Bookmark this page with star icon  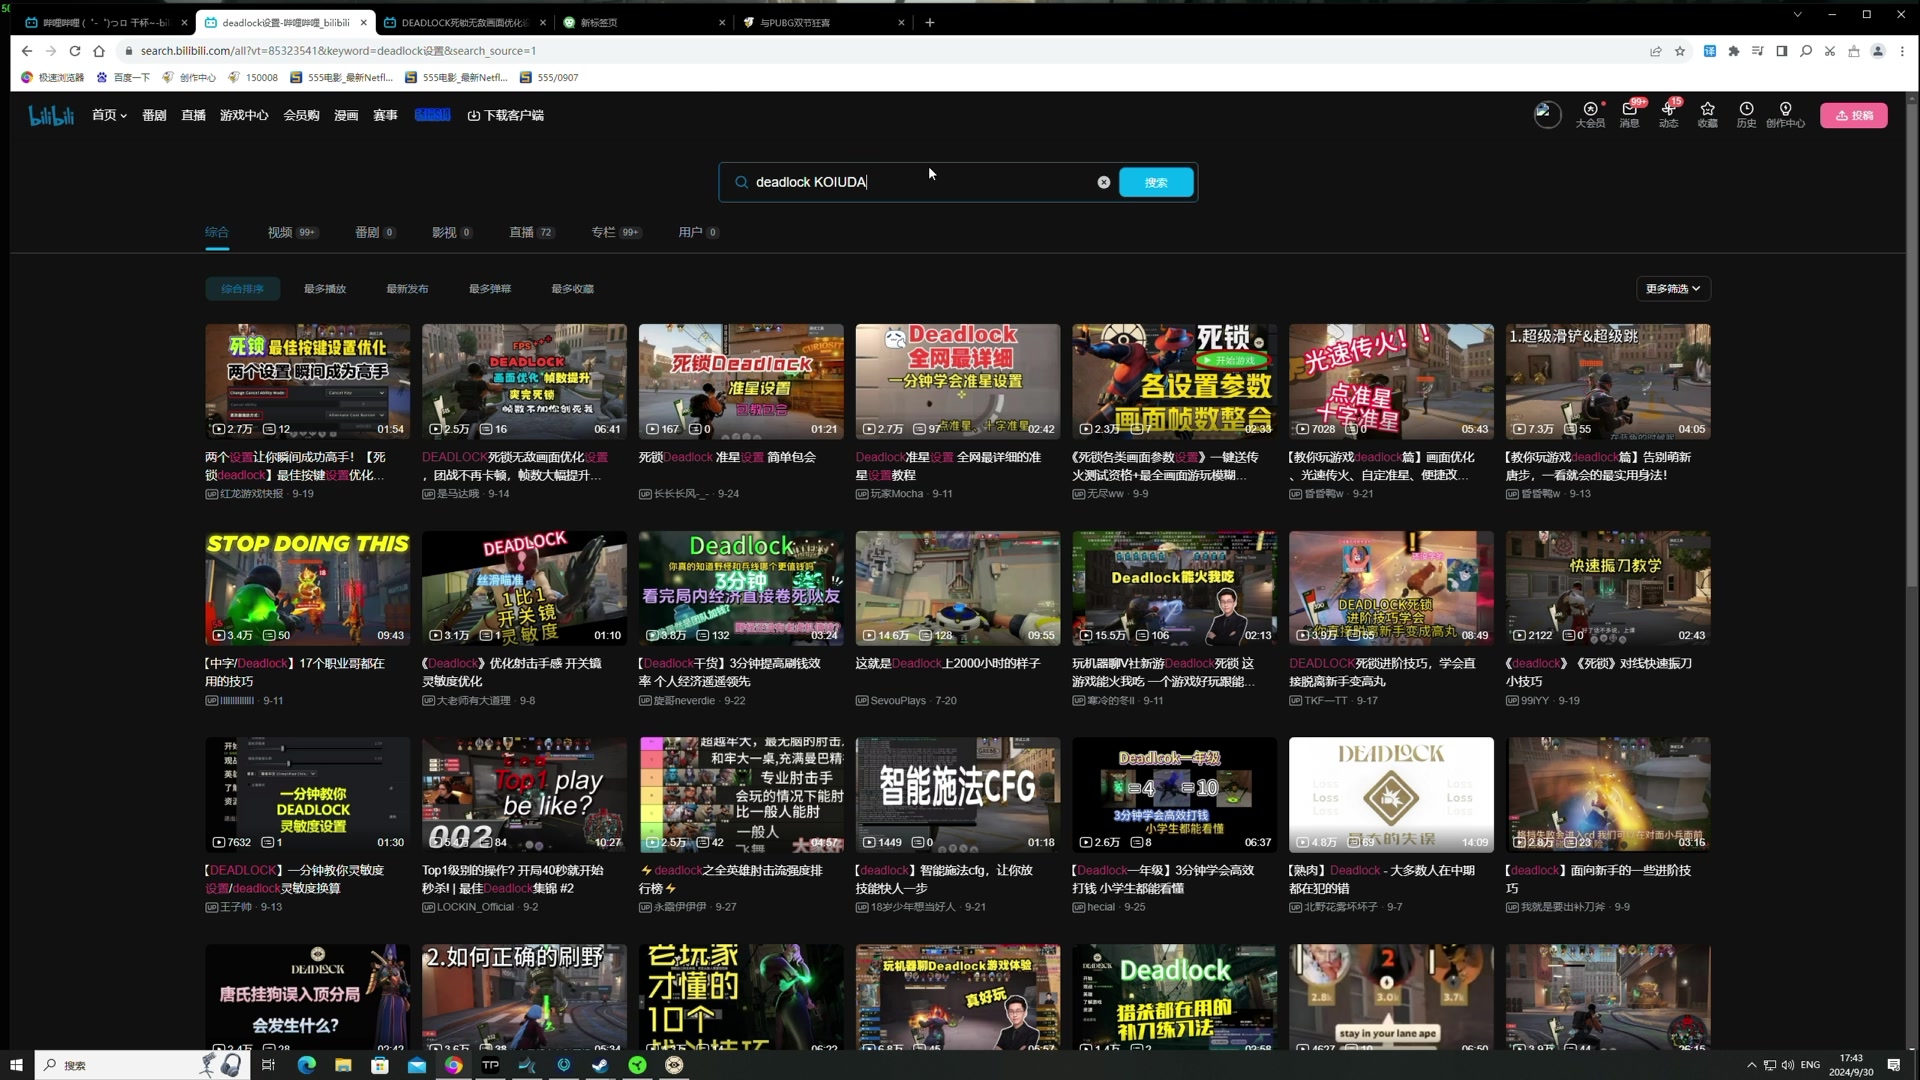1680,51
